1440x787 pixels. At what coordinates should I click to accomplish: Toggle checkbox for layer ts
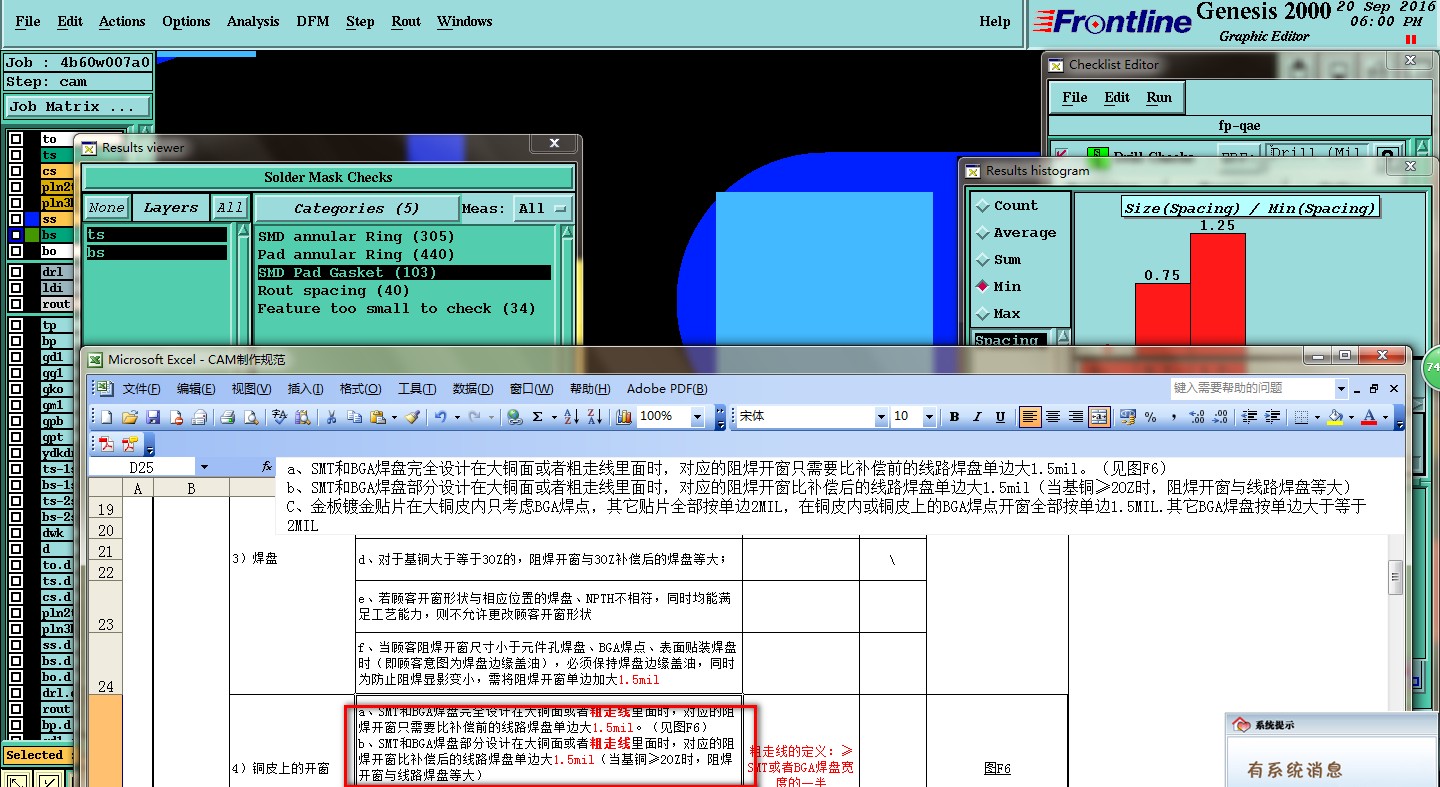(16, 155)
